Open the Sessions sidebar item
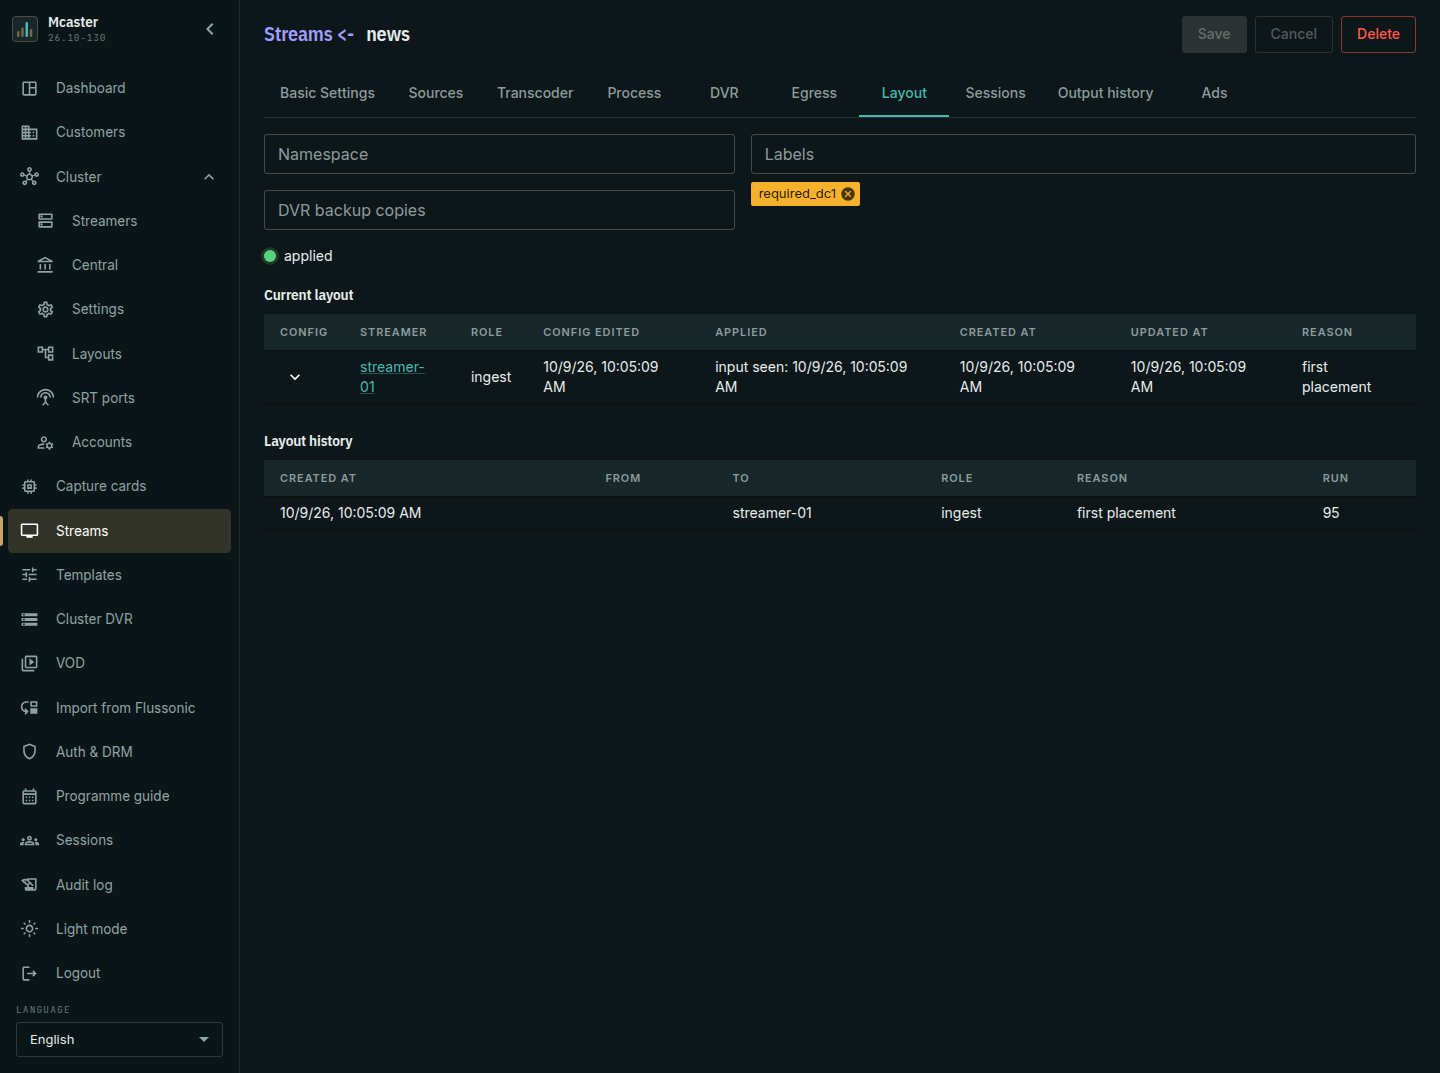This screenshot has width=1440, height=1073. coord(119,840)
